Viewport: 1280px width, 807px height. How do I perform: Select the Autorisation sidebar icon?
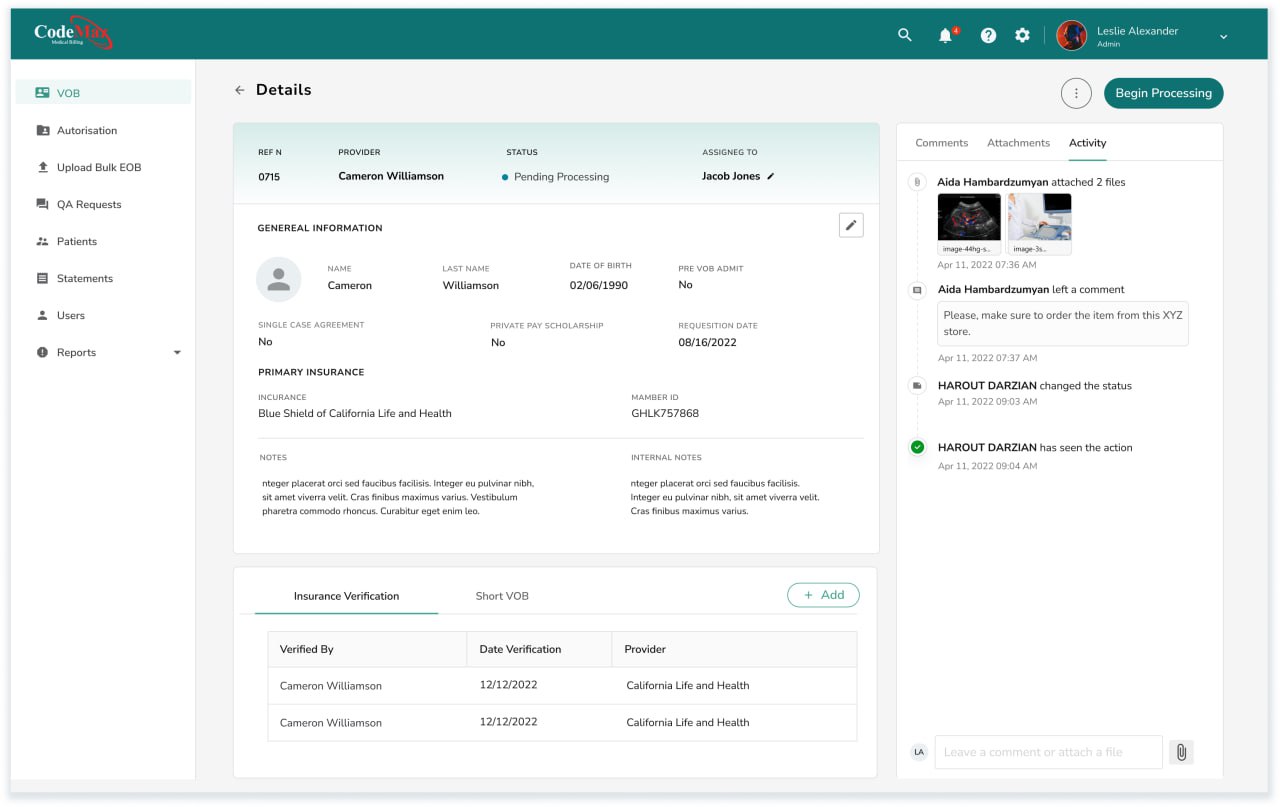point(41,130)
